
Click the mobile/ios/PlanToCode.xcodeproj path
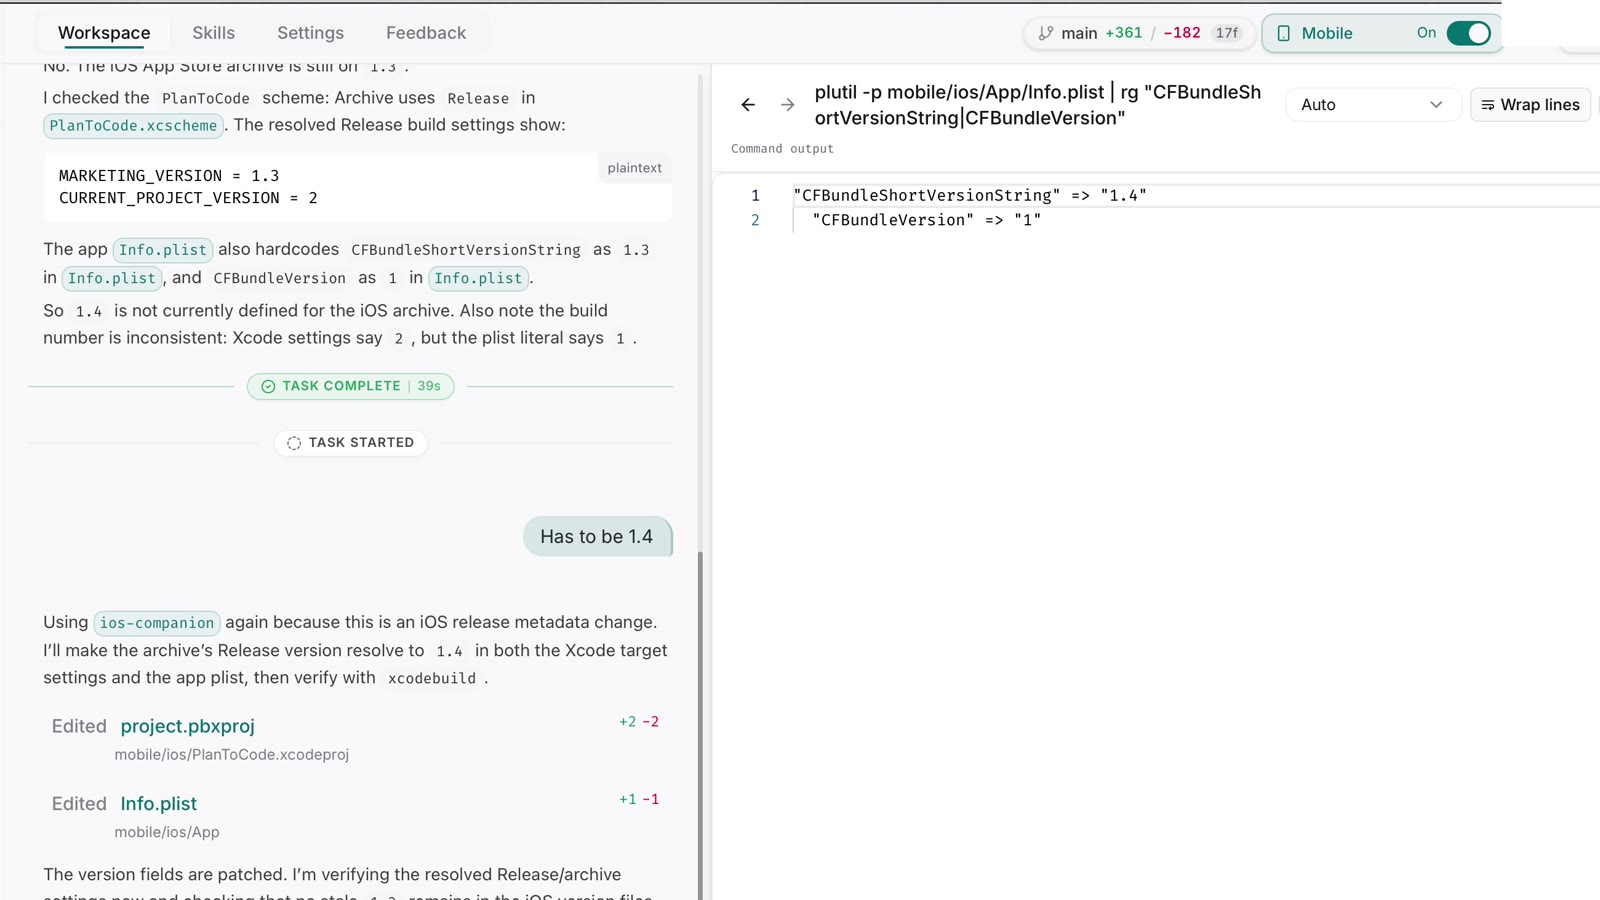point(232,755)
